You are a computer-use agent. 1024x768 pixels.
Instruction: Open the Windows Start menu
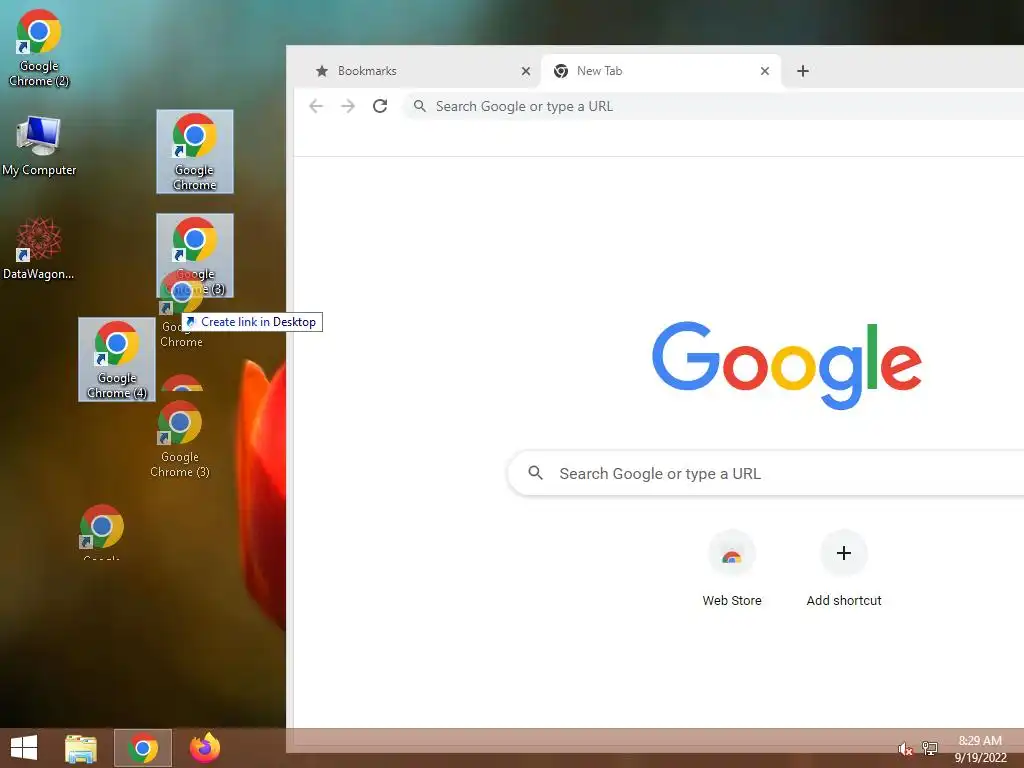pyautogui.click(x=24, y=748)
